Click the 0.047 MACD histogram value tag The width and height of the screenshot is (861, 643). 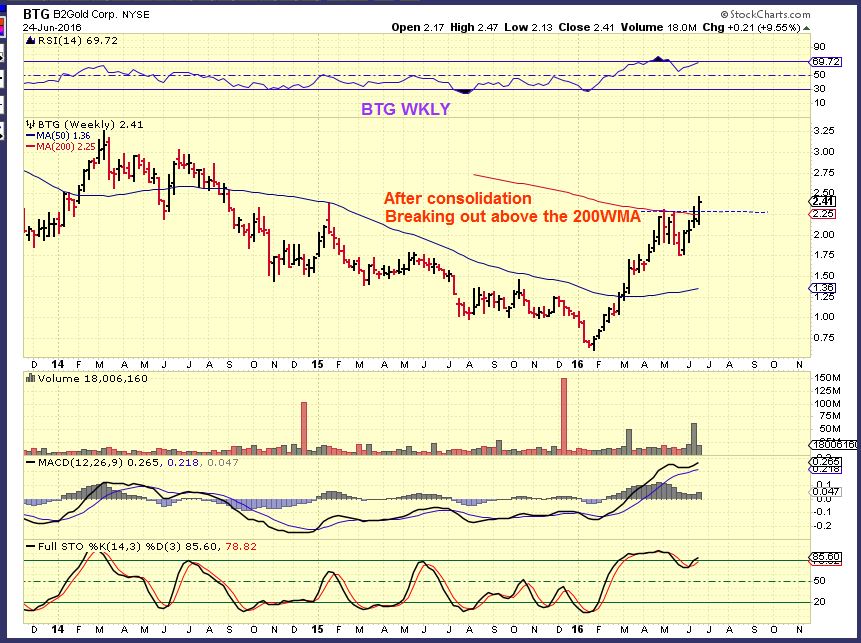pyautogui.click(x=825, y=491)
